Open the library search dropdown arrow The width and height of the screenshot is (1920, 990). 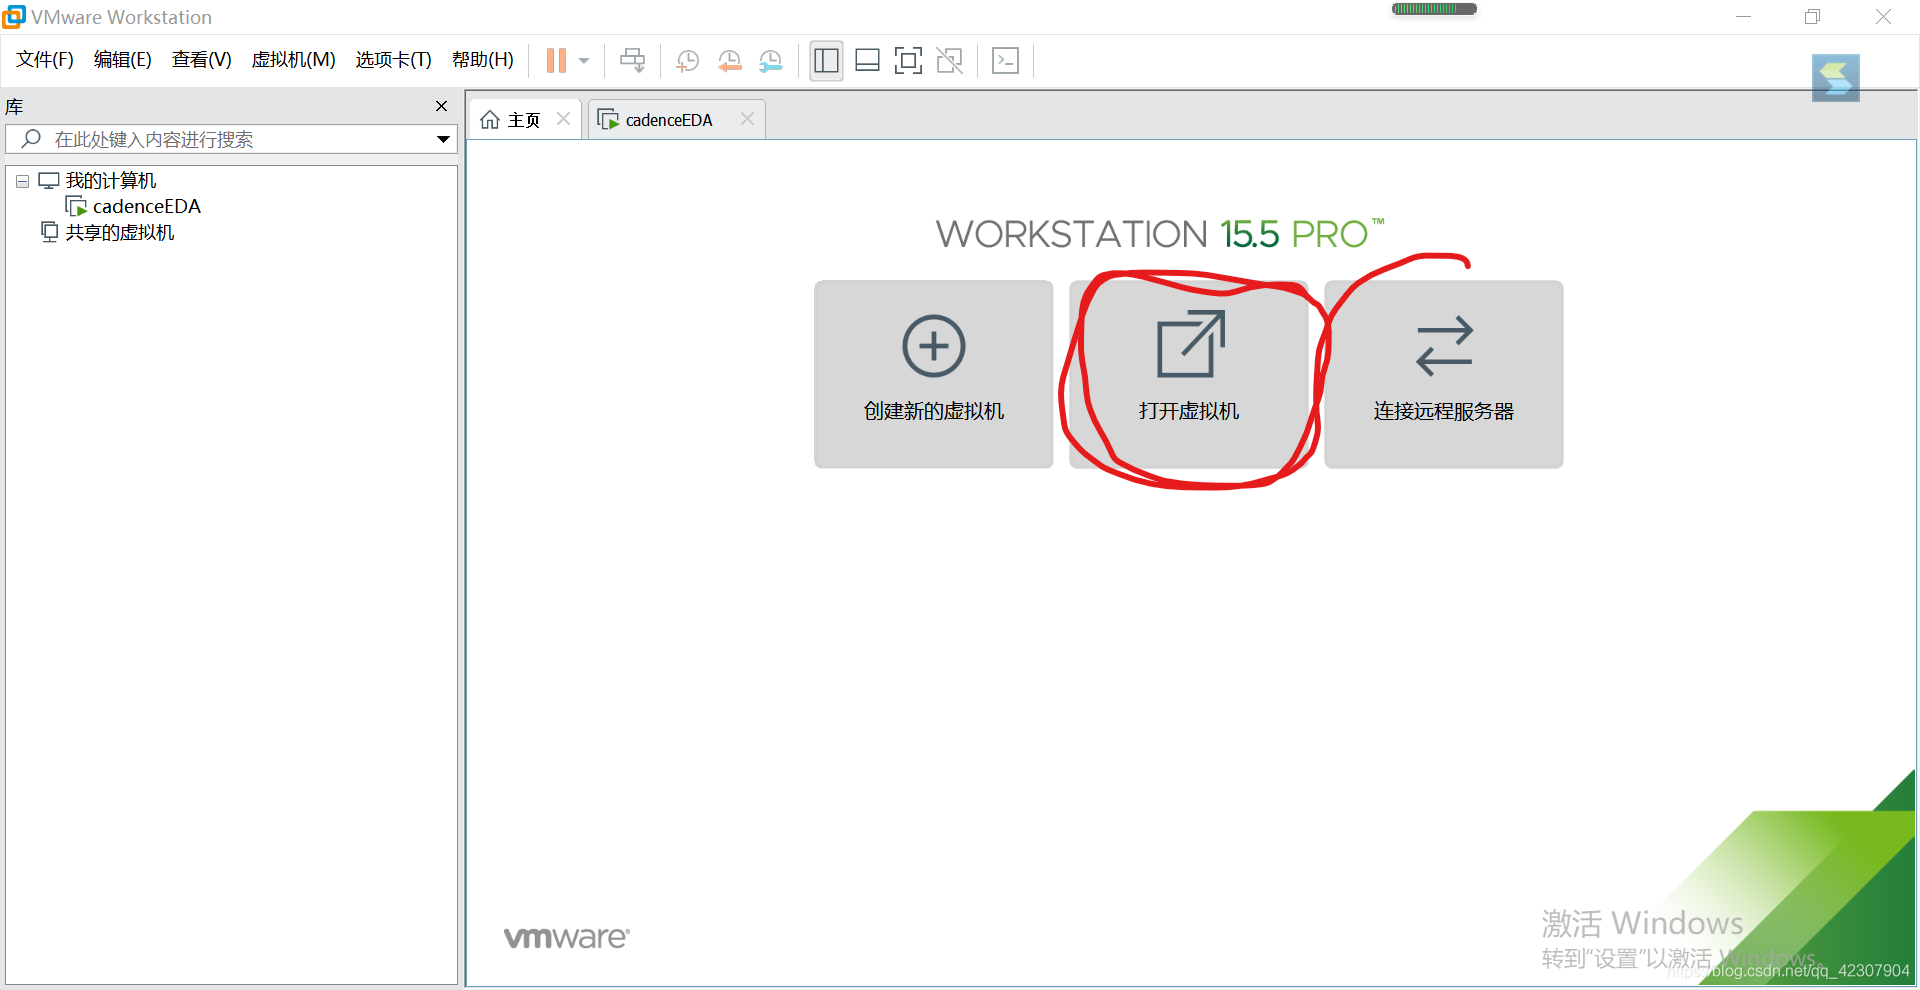[x=443, y=139]
